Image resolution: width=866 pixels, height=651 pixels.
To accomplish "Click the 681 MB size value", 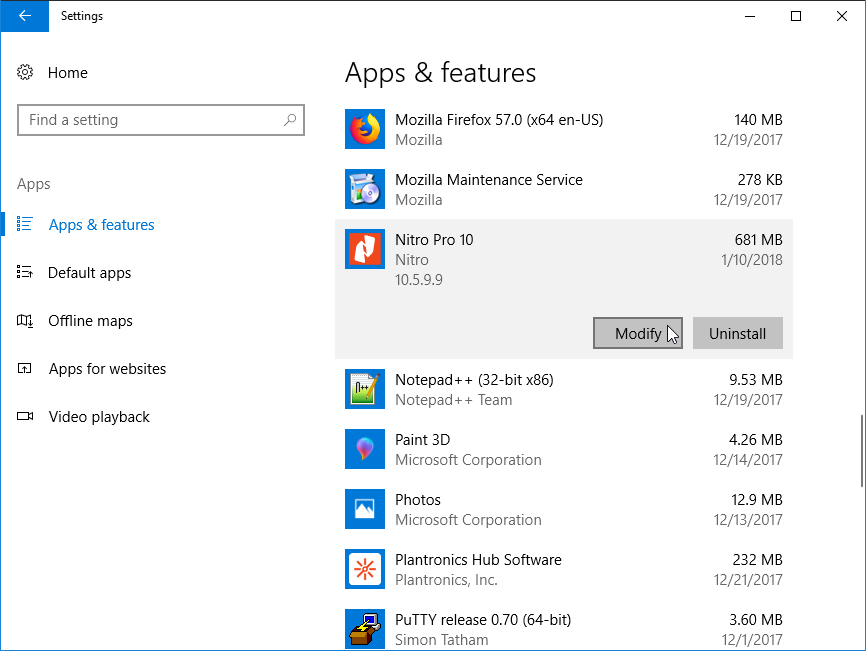I will pos(758,240).
